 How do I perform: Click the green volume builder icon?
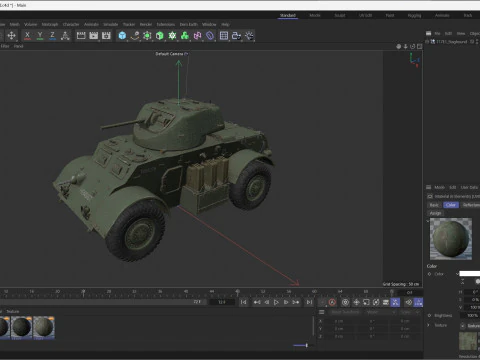coord(185,36)
